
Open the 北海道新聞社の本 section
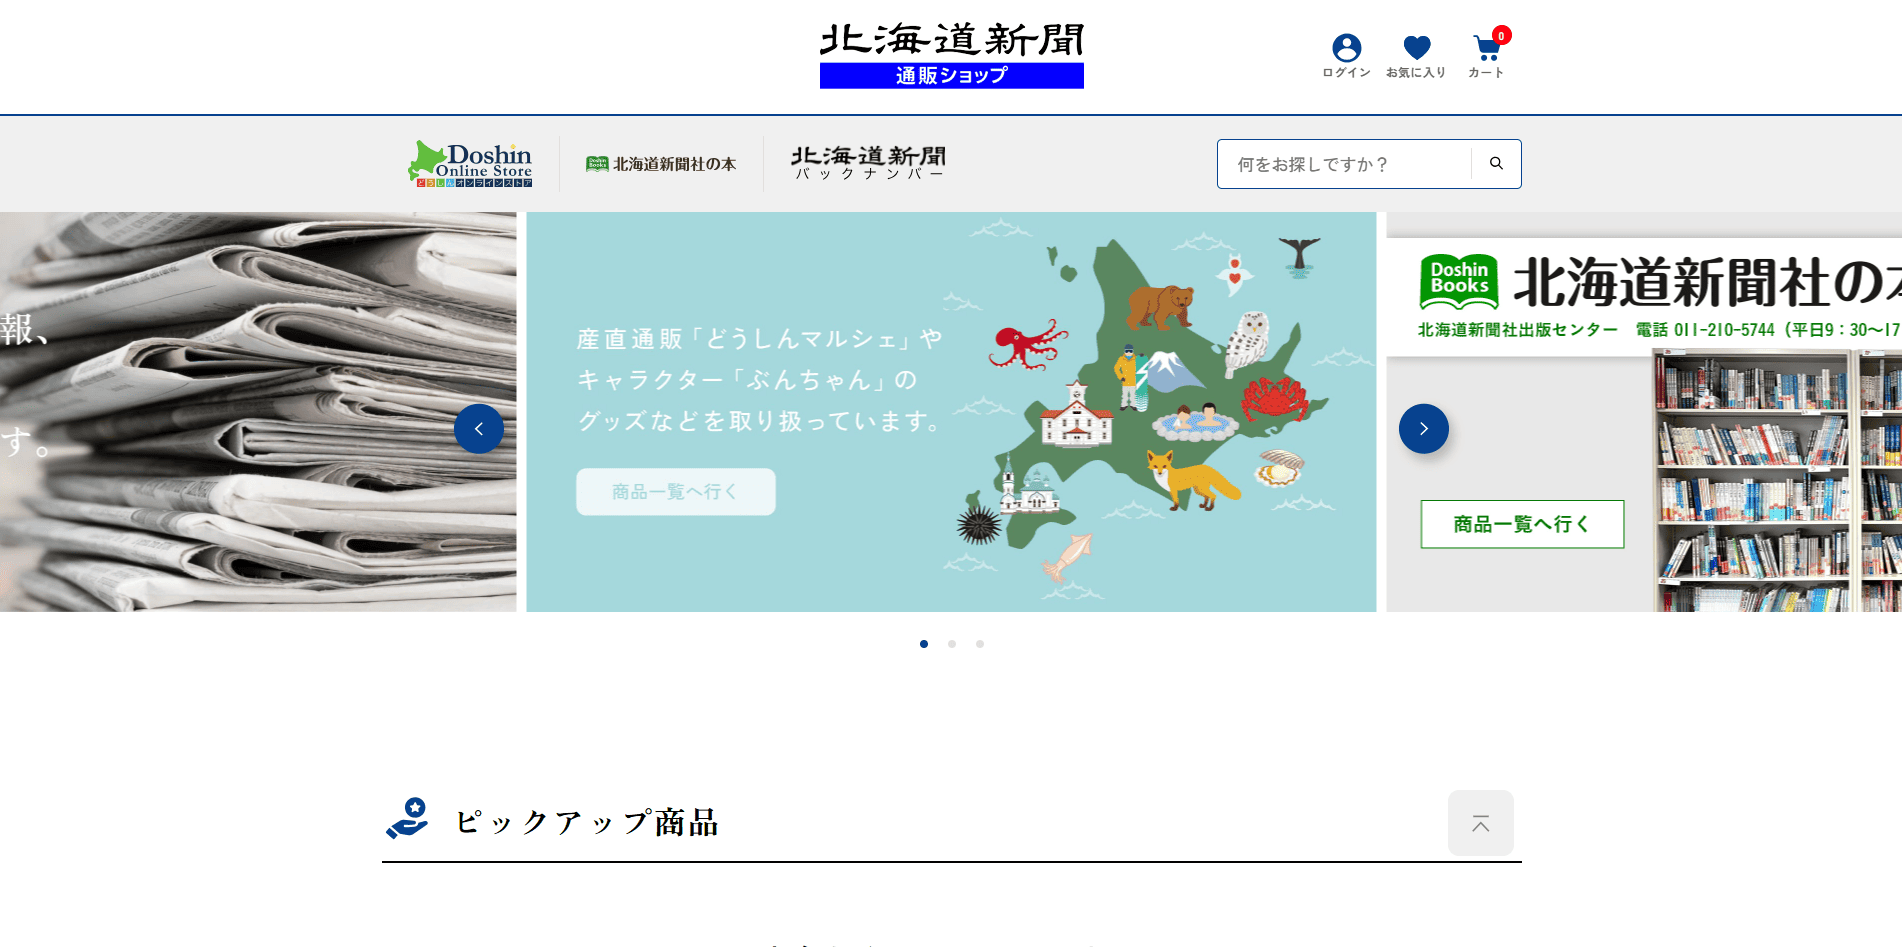(661, 164)
